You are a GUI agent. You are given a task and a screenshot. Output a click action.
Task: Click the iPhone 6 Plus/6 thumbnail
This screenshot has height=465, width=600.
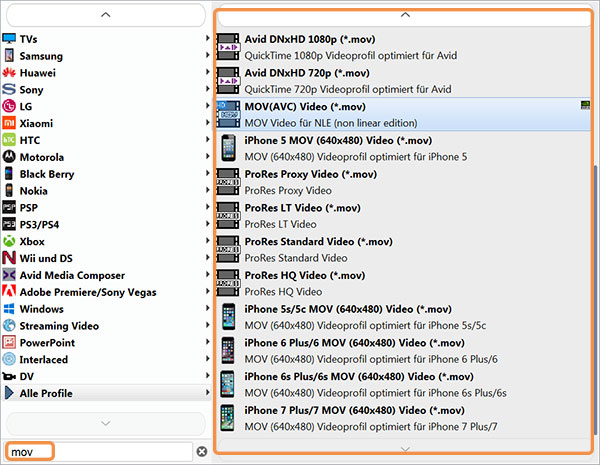pos(228,351)
